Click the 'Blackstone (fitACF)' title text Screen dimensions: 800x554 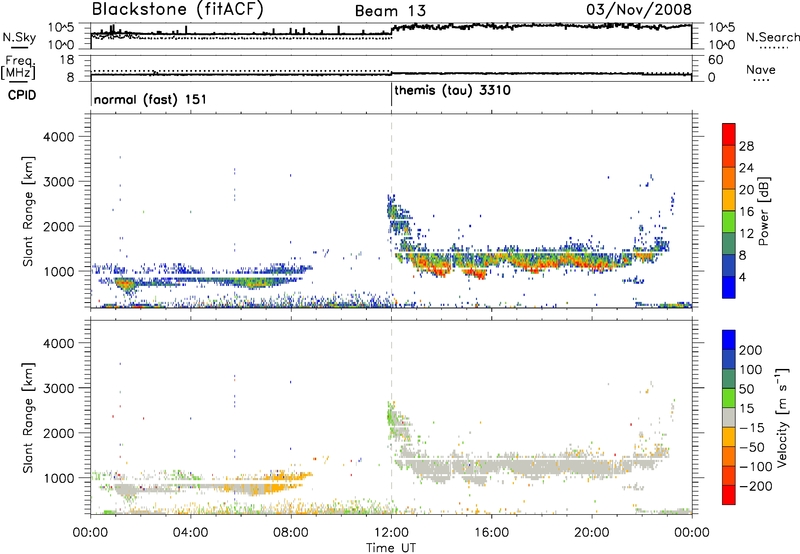point(177,9)
